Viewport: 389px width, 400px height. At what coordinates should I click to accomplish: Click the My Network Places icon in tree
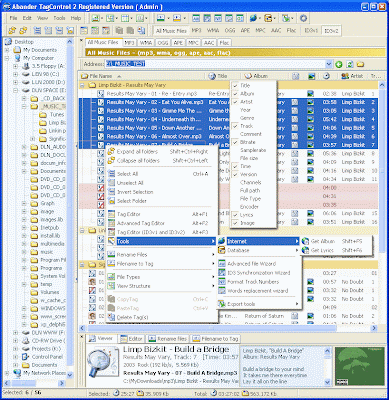coord(17,373)
